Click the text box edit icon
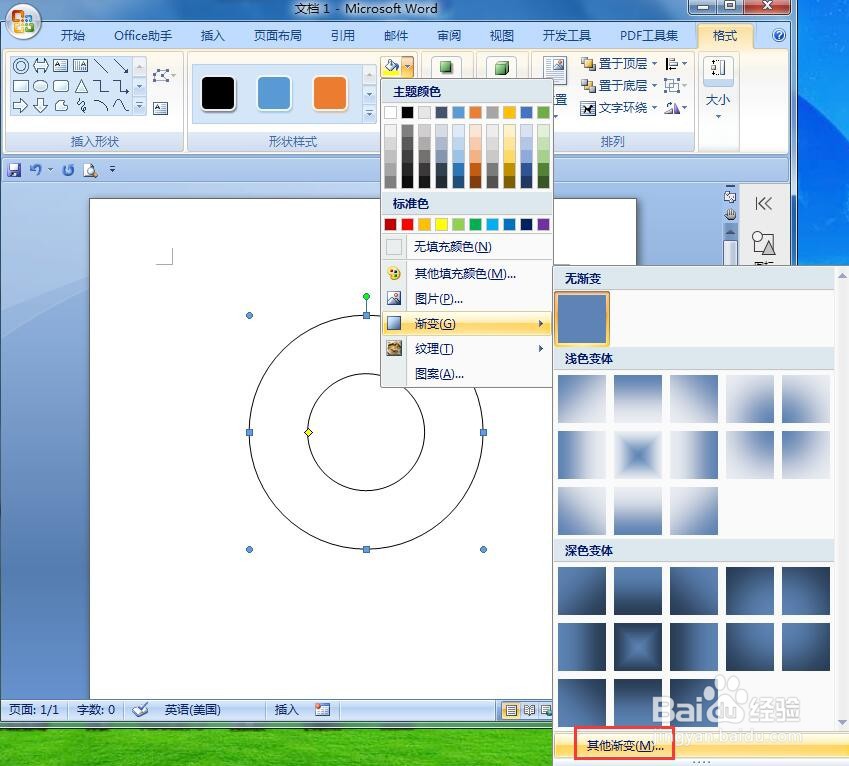849x766 pixels. click(x=161, y=108)
